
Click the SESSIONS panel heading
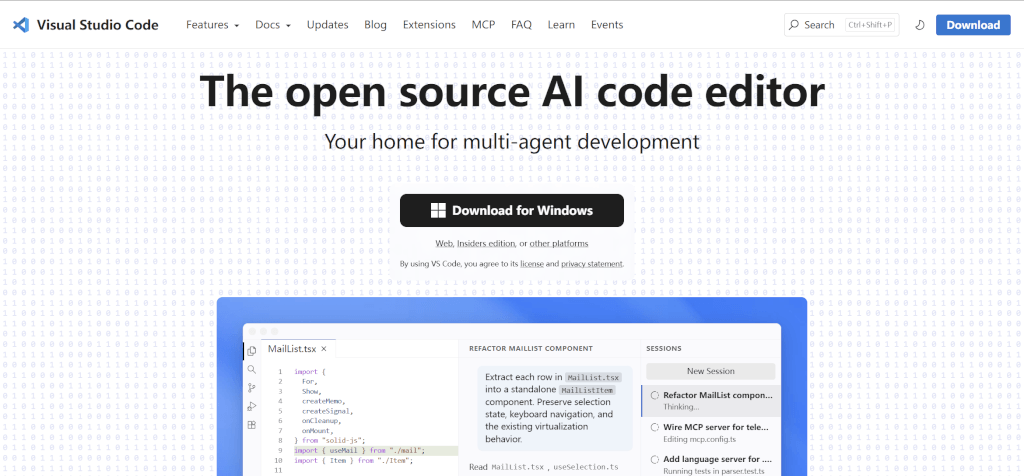(664, 349)
